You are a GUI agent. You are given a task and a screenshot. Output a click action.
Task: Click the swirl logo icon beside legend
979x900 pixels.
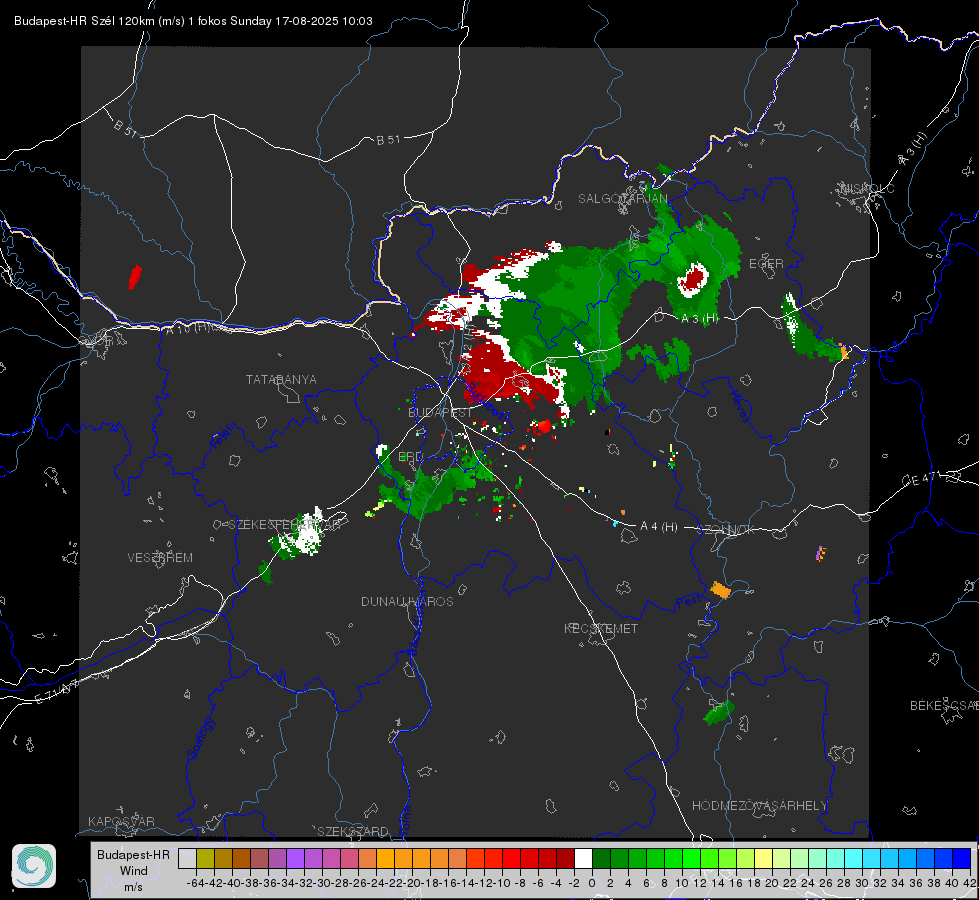coord(34,866)
